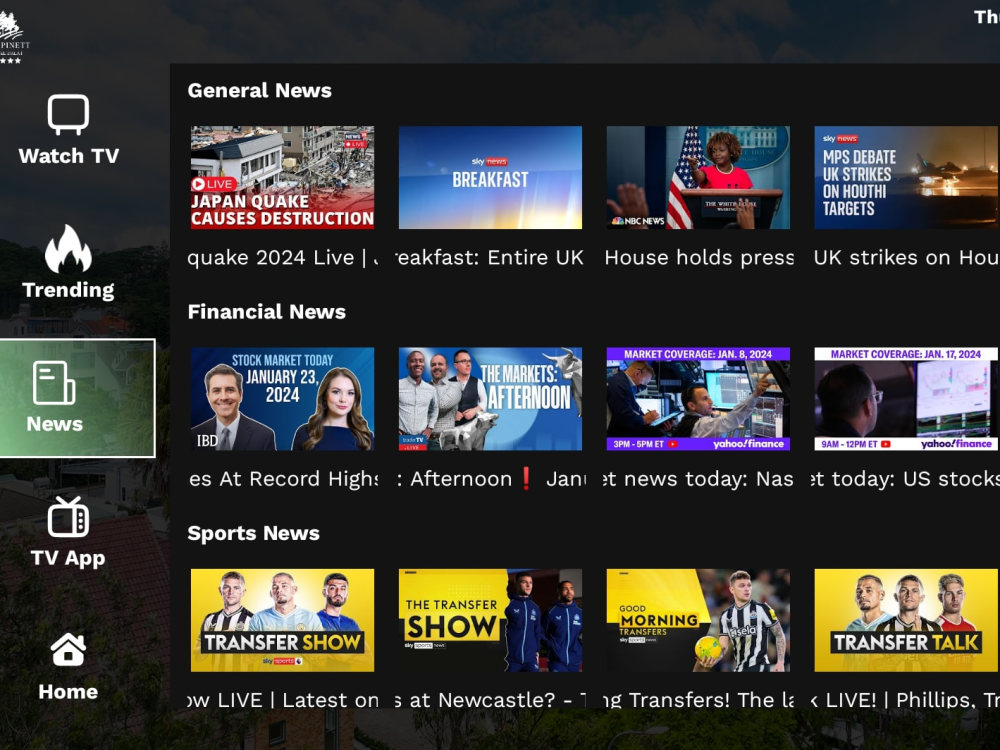1000x750 pixels.
Task: Click the General News section heading
Action: [260, 91]
